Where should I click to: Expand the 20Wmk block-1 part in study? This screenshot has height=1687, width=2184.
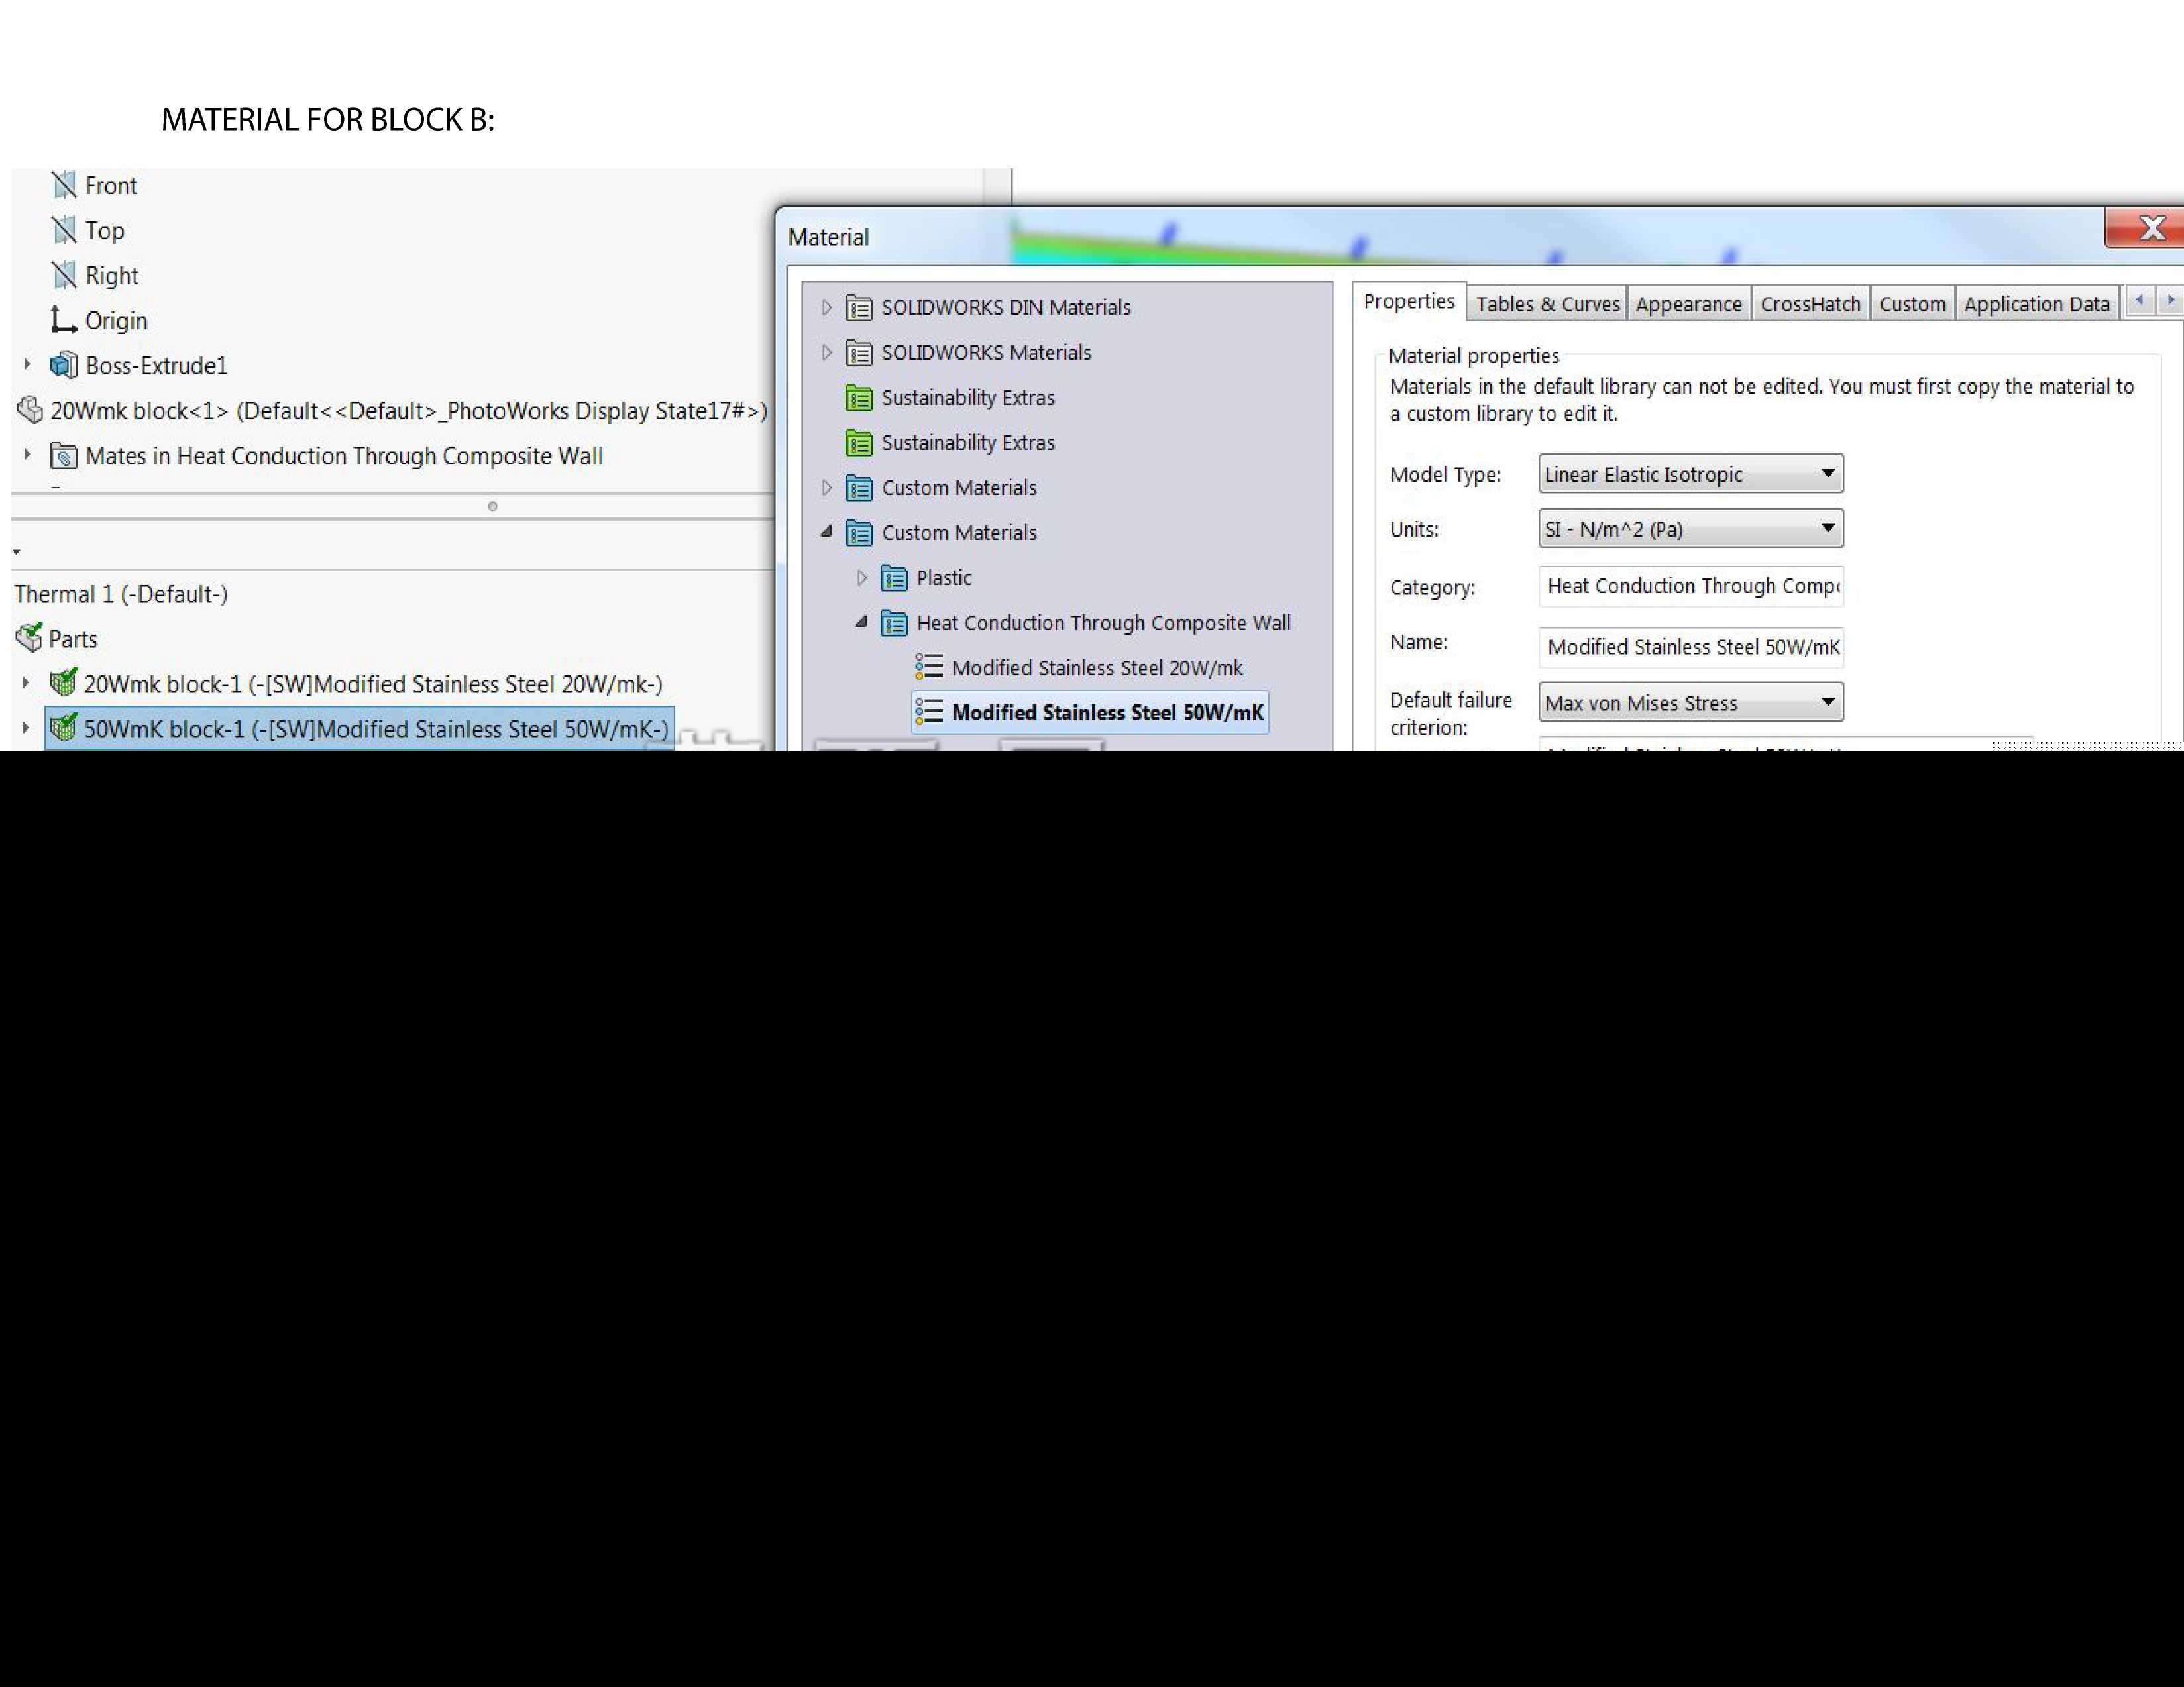[26, 683]
